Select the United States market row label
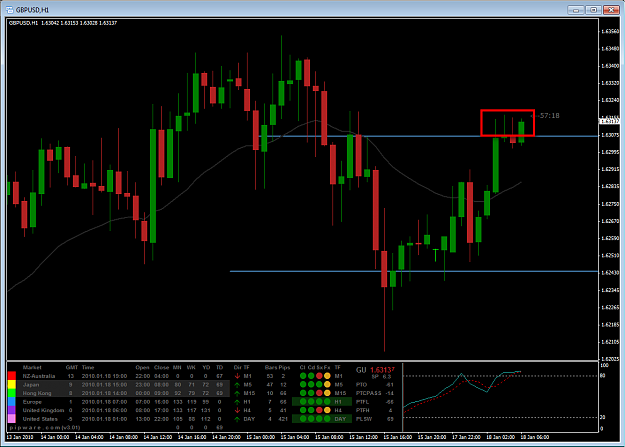 pos(40,419)
